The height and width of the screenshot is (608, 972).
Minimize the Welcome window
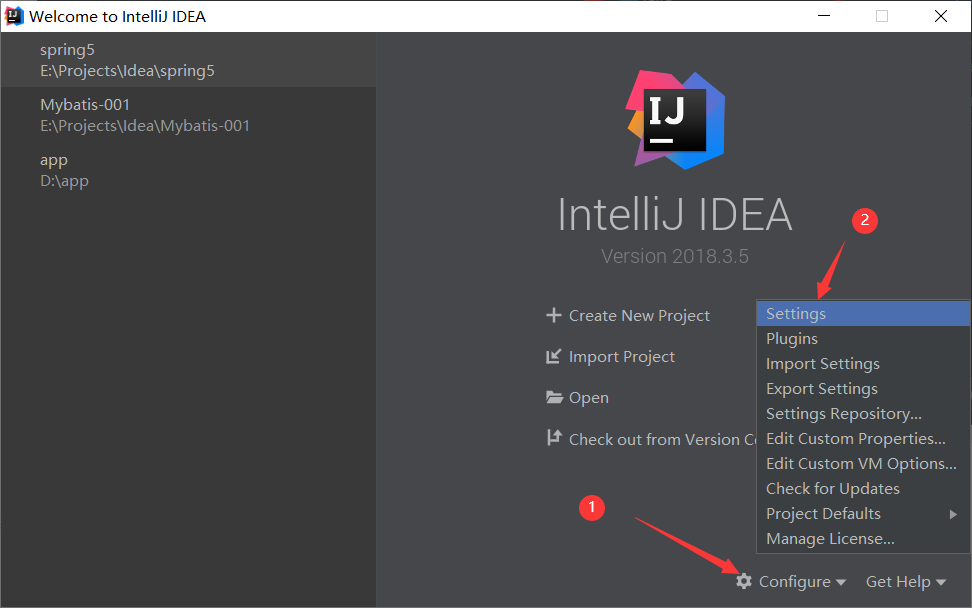point(824,16)
